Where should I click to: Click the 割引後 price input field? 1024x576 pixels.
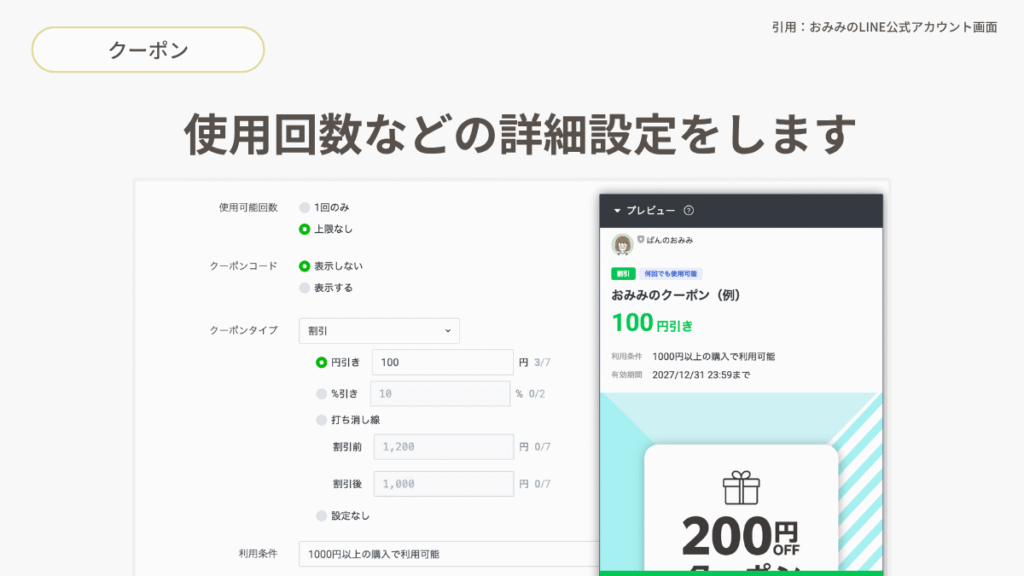coord(443,484)
